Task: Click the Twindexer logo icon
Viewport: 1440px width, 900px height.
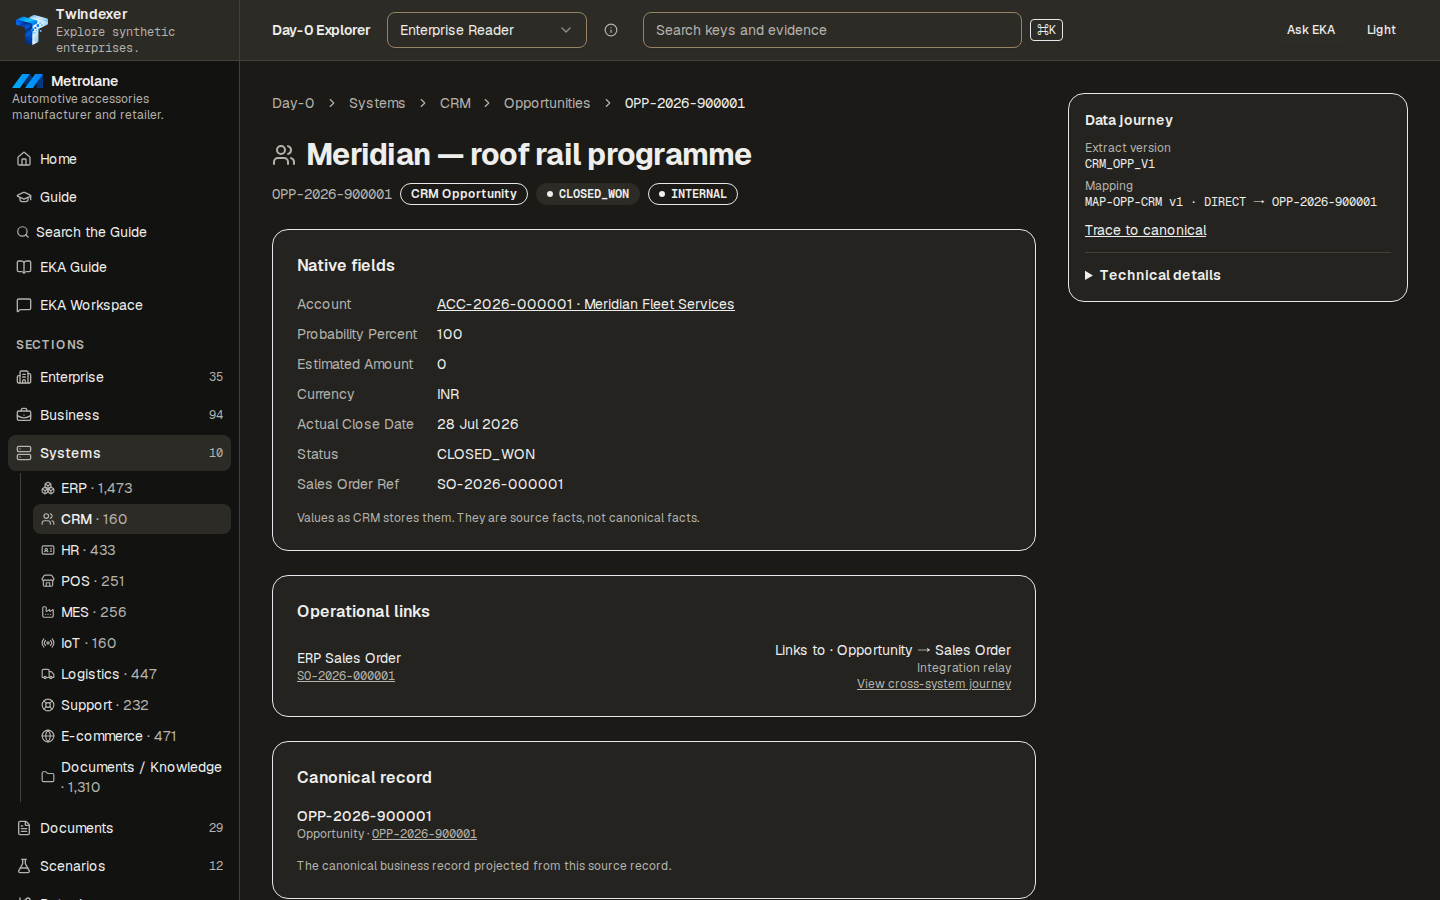Action: [31, 30]
